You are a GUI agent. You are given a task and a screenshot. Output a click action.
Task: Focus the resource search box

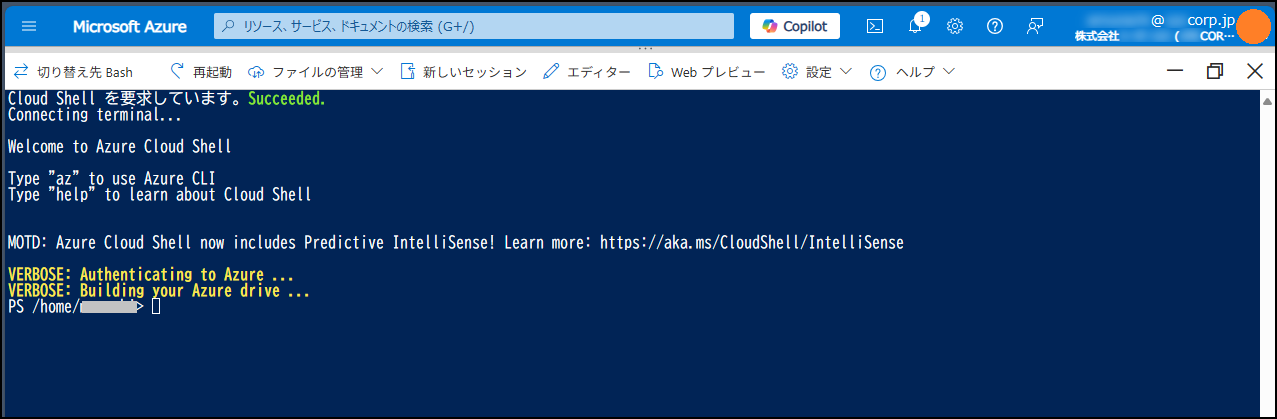click(x=475, y=26)
